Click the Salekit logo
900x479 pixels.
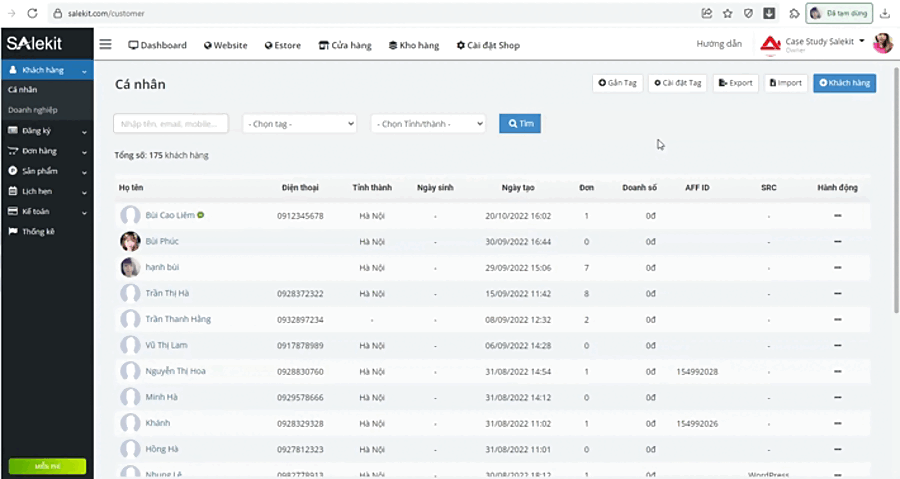(34, 43)
